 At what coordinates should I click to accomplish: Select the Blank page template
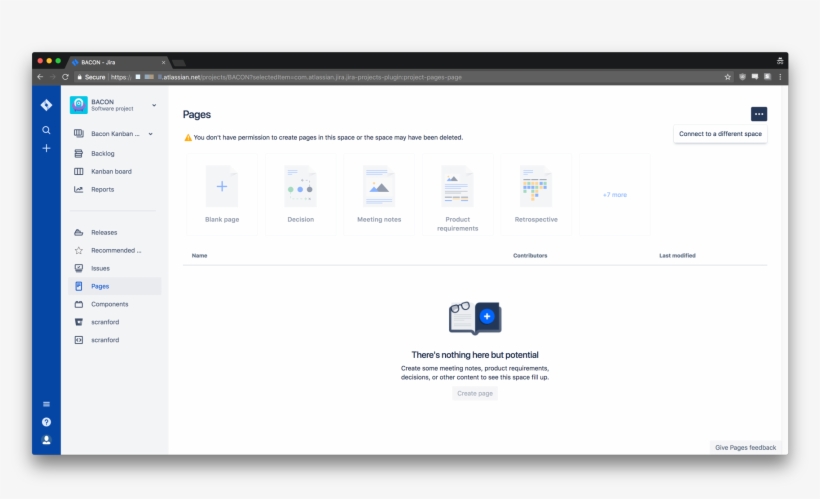click(x=222, y=195)
